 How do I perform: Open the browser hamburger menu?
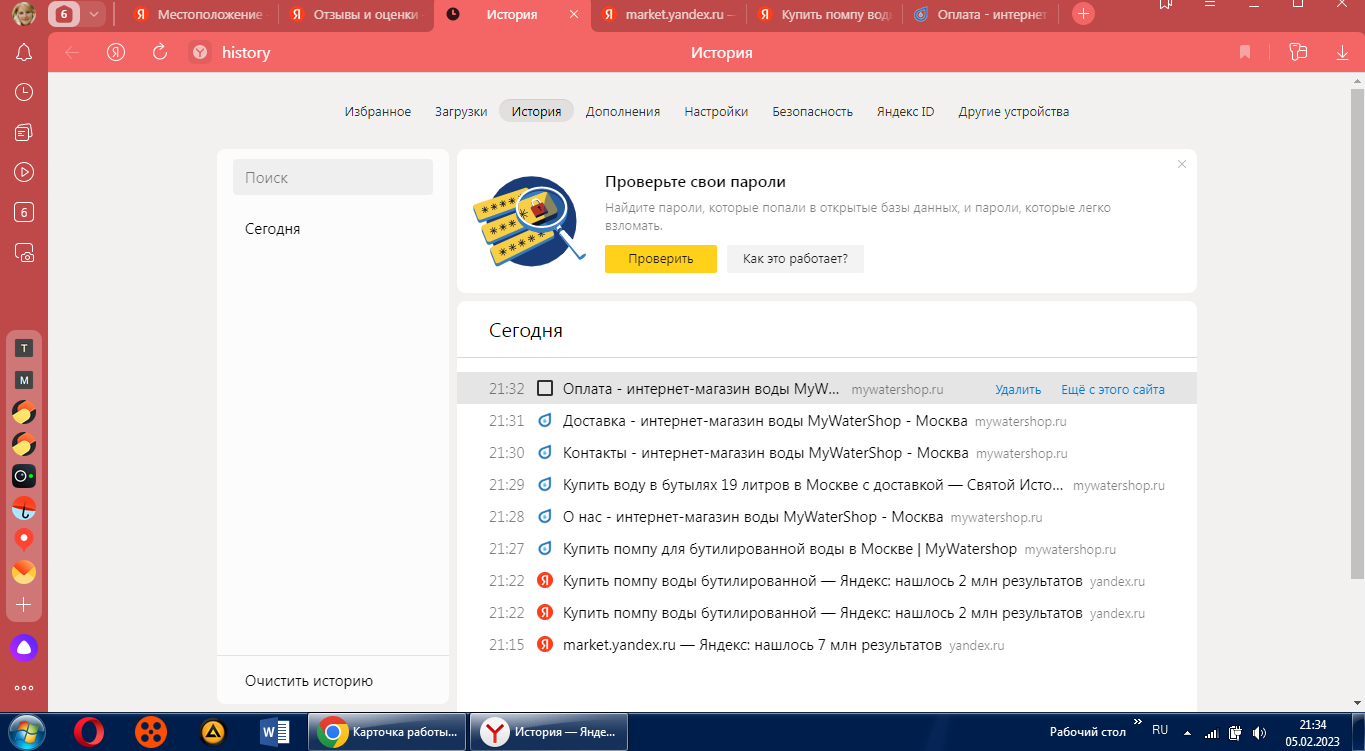coord(1210,5)
